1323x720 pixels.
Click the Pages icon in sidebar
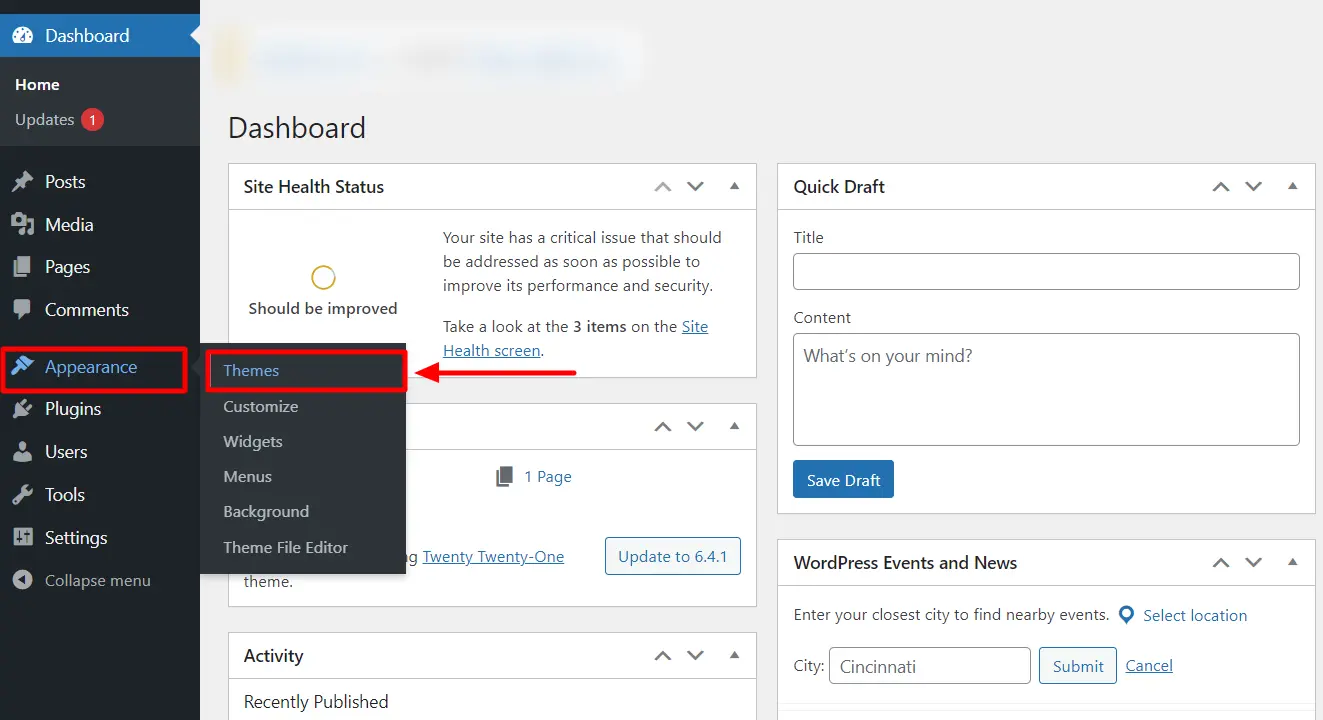22,267
